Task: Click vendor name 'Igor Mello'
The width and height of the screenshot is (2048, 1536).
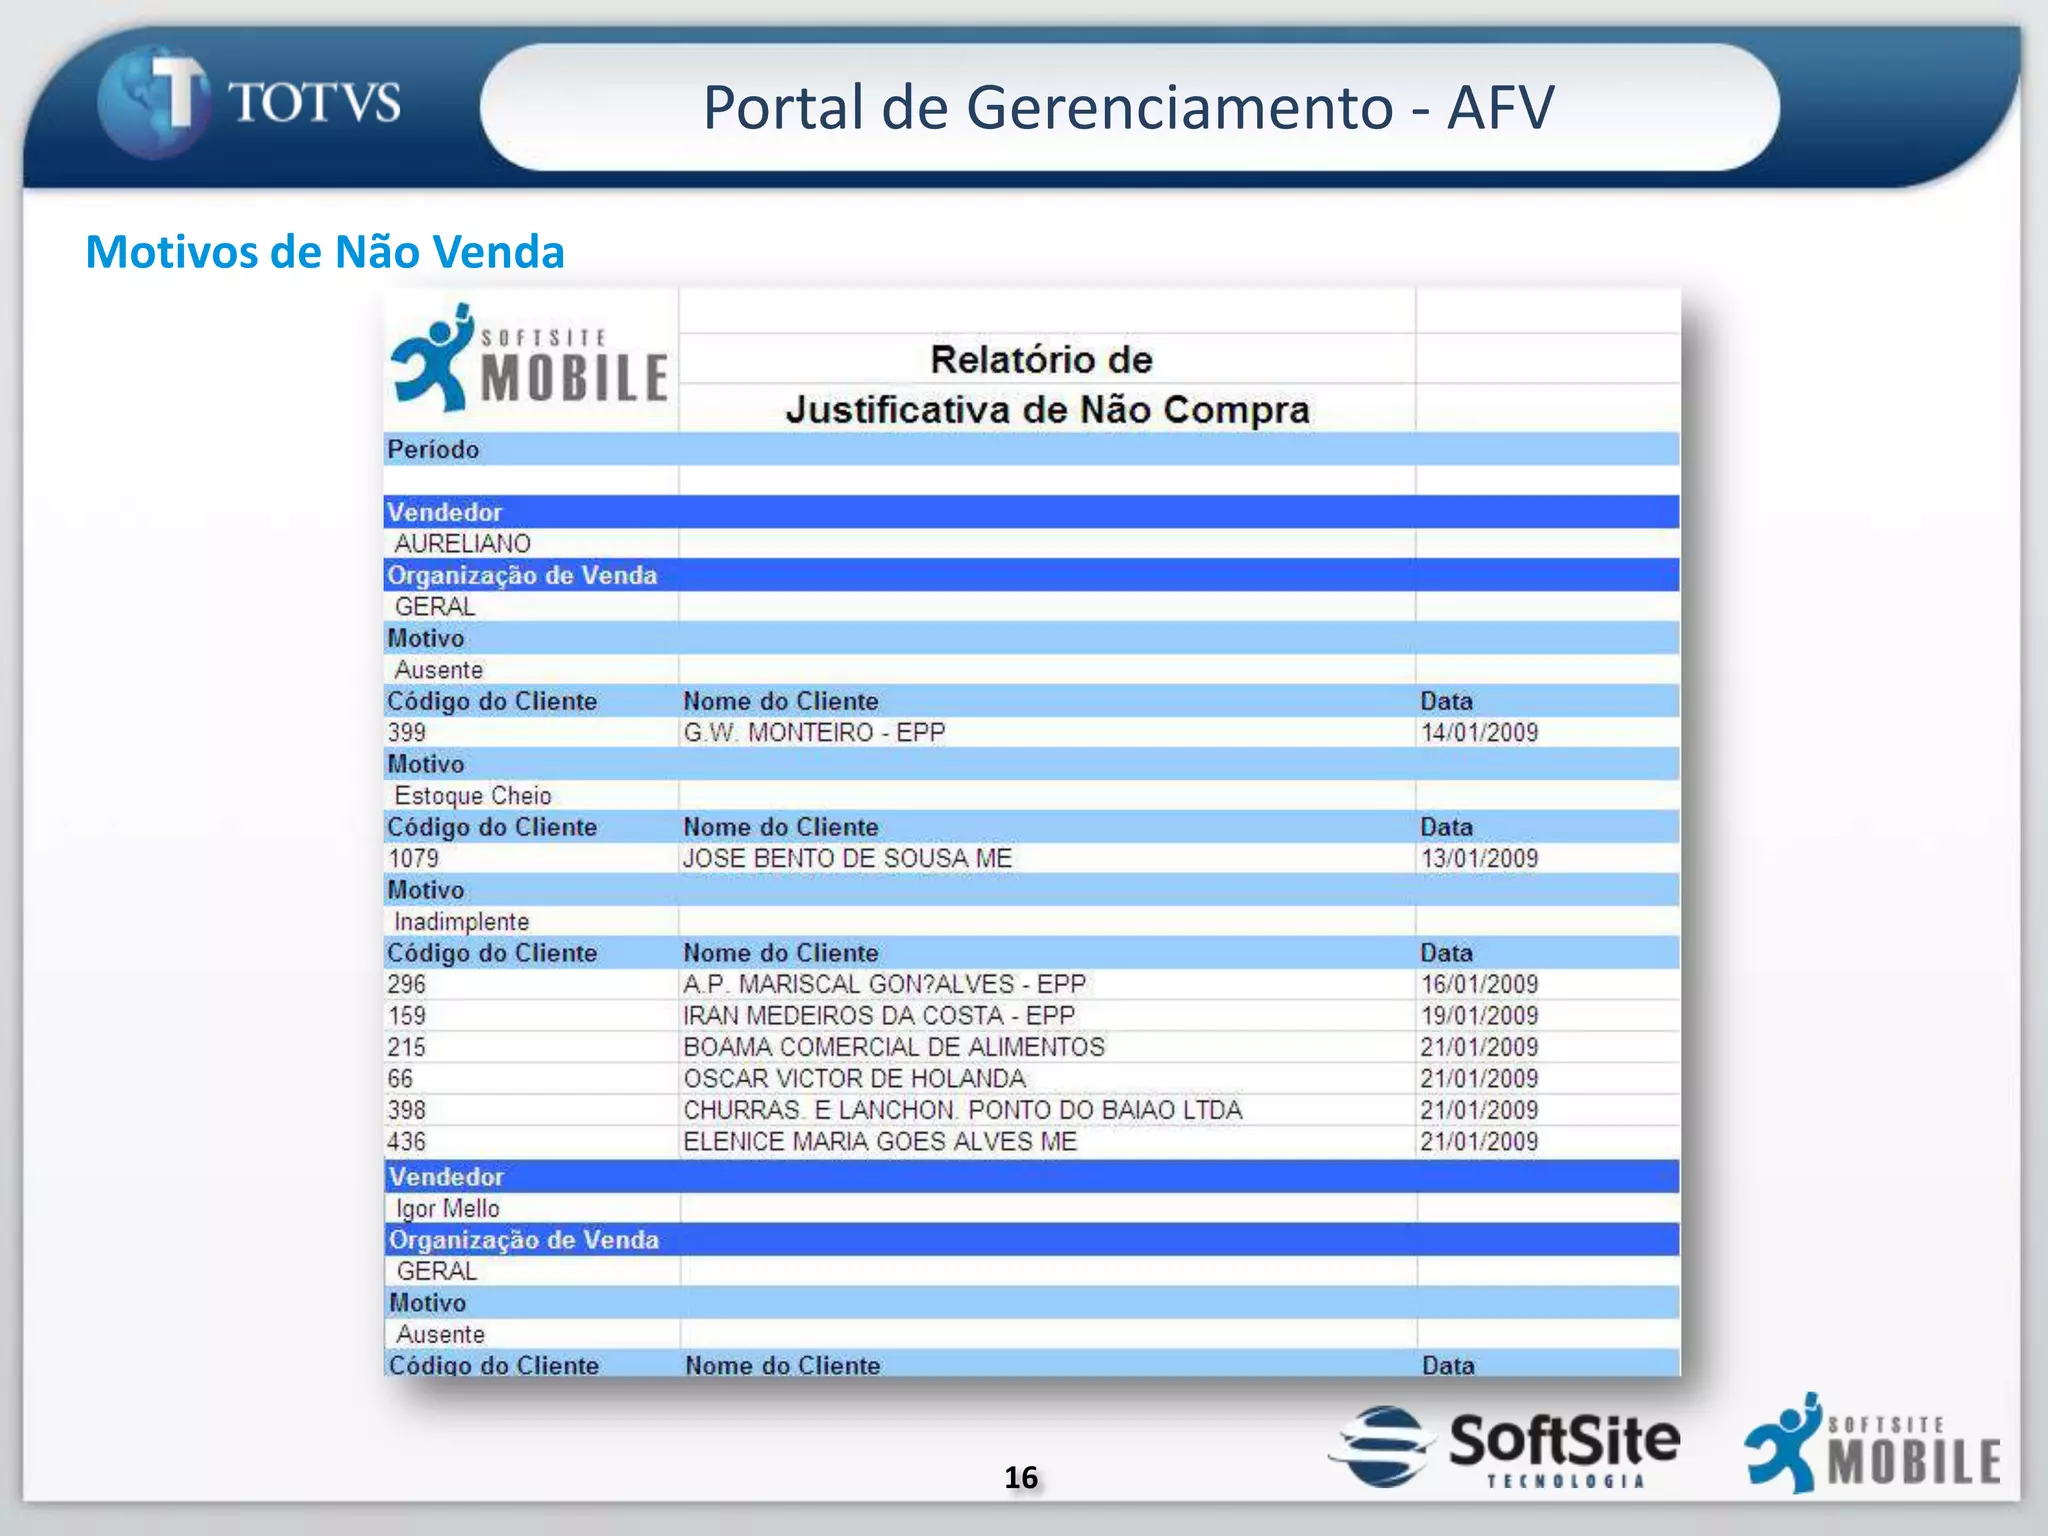Action: (x=447, y=1208)
